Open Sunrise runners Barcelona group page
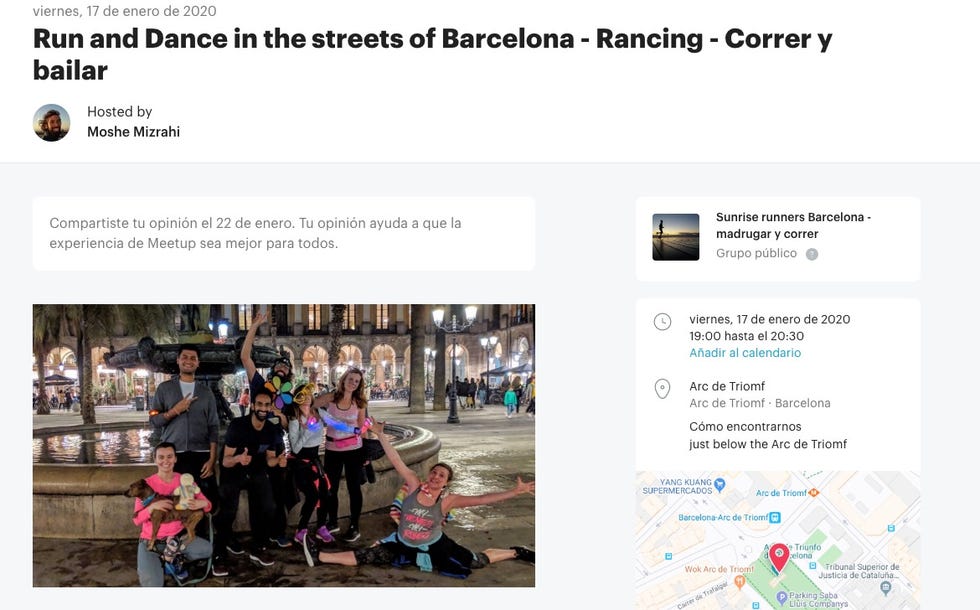Screen dimensions: 980x610 [793, 225]
